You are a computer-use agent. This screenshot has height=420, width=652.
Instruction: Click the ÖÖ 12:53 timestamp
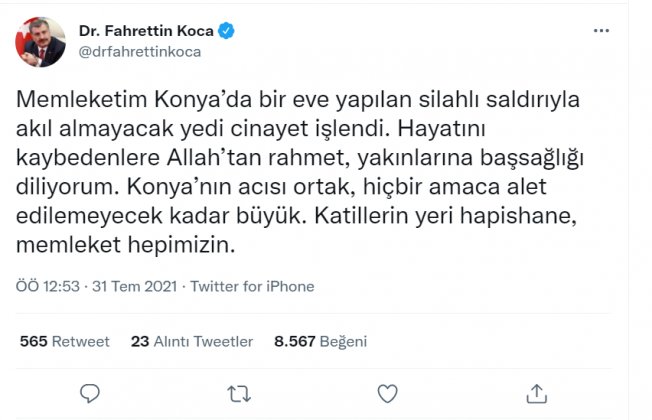48,287
